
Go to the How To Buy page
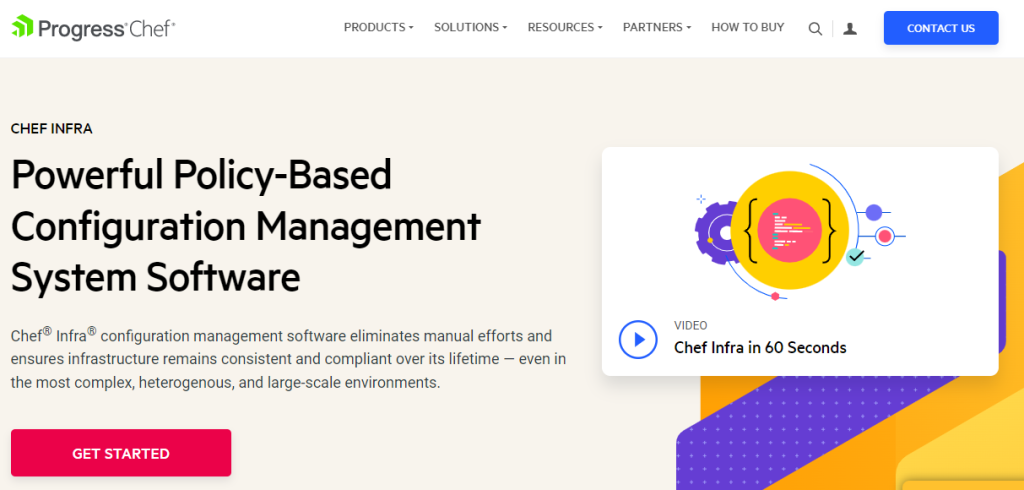(x=748, y=27)
